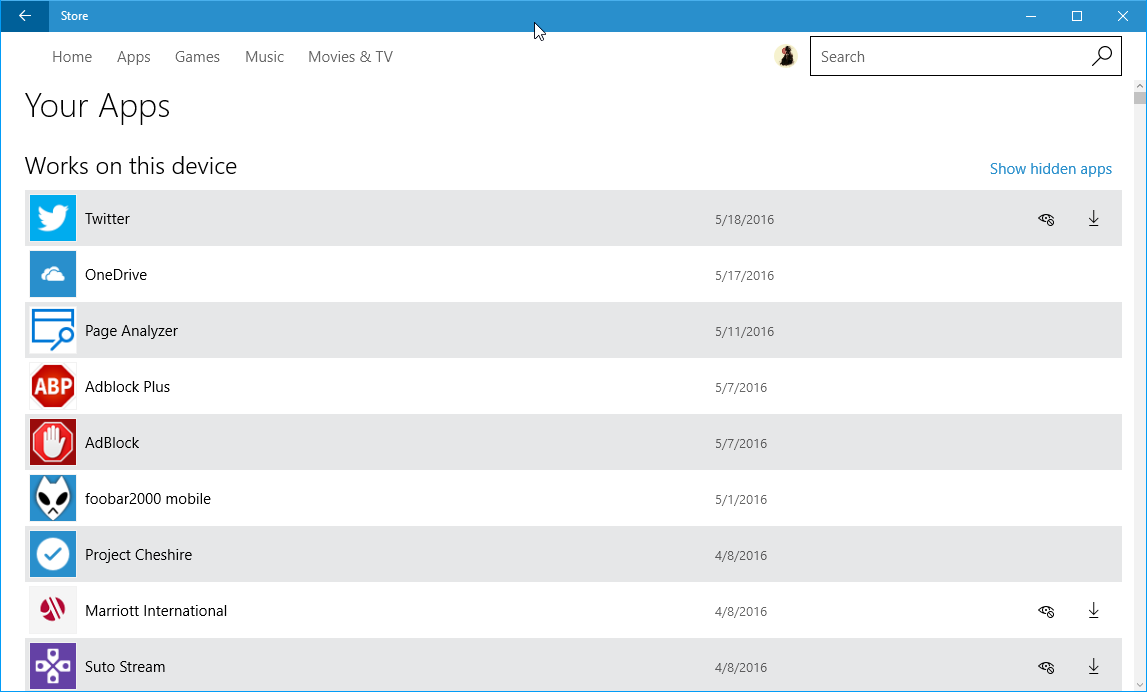Switch to the Apps tab
This screenshot has width=1147, height=692.
(x=134, y=56)
